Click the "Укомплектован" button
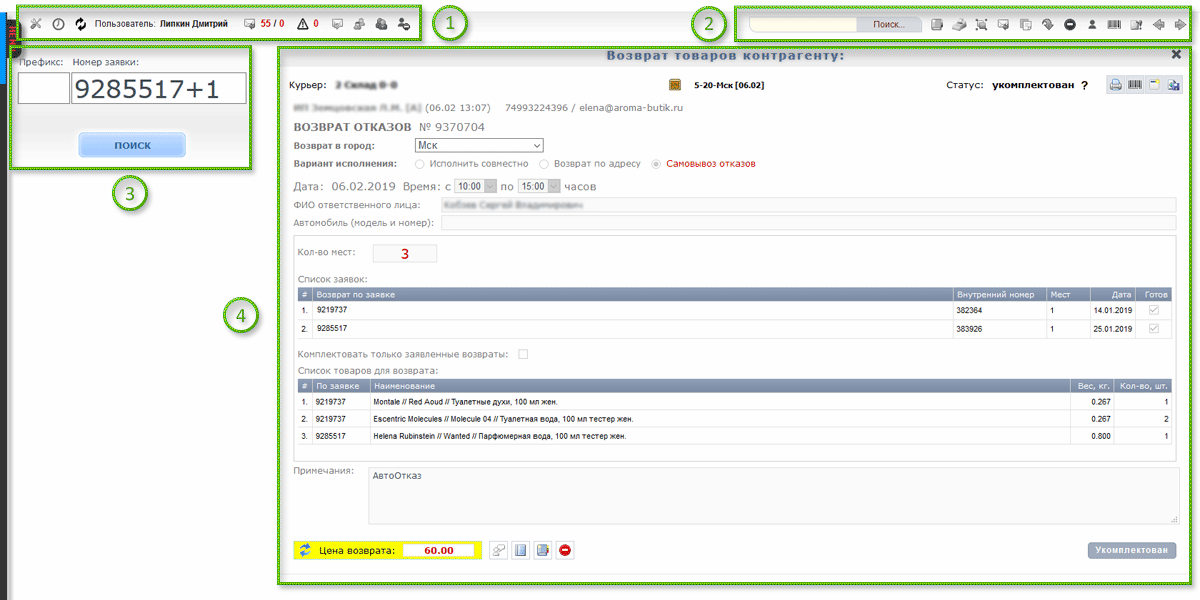The height and width of the screenshot is (600, 1200). pos(1131,550)
